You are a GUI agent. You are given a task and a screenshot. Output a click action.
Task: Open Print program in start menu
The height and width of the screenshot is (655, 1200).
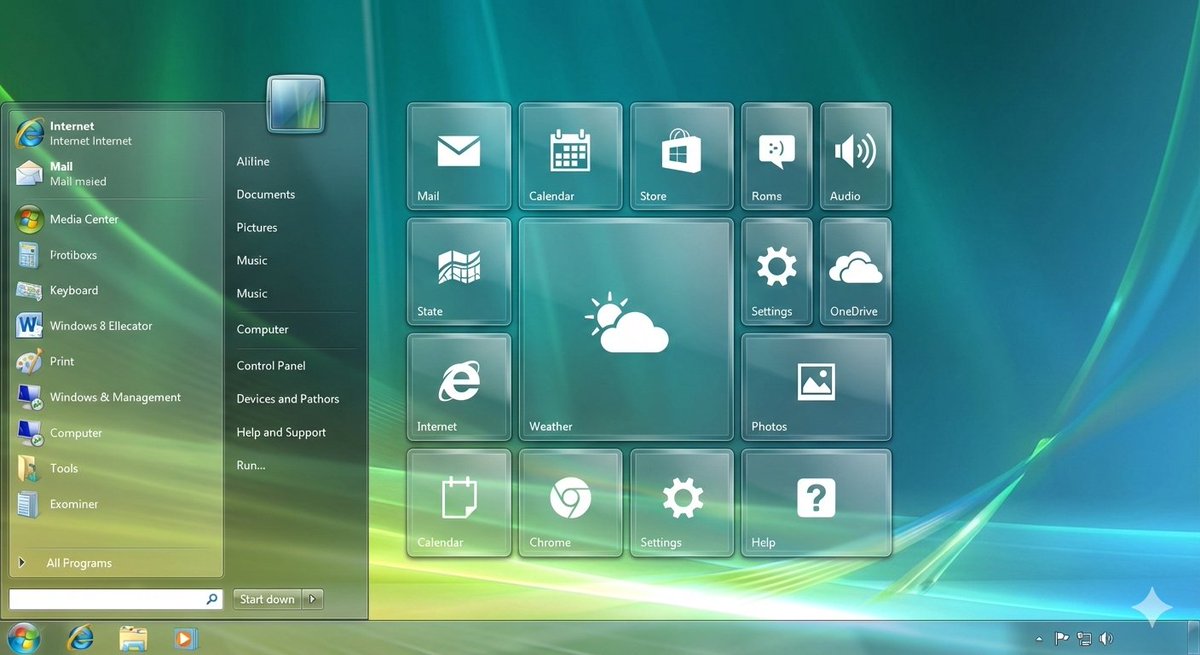(116, 361)
